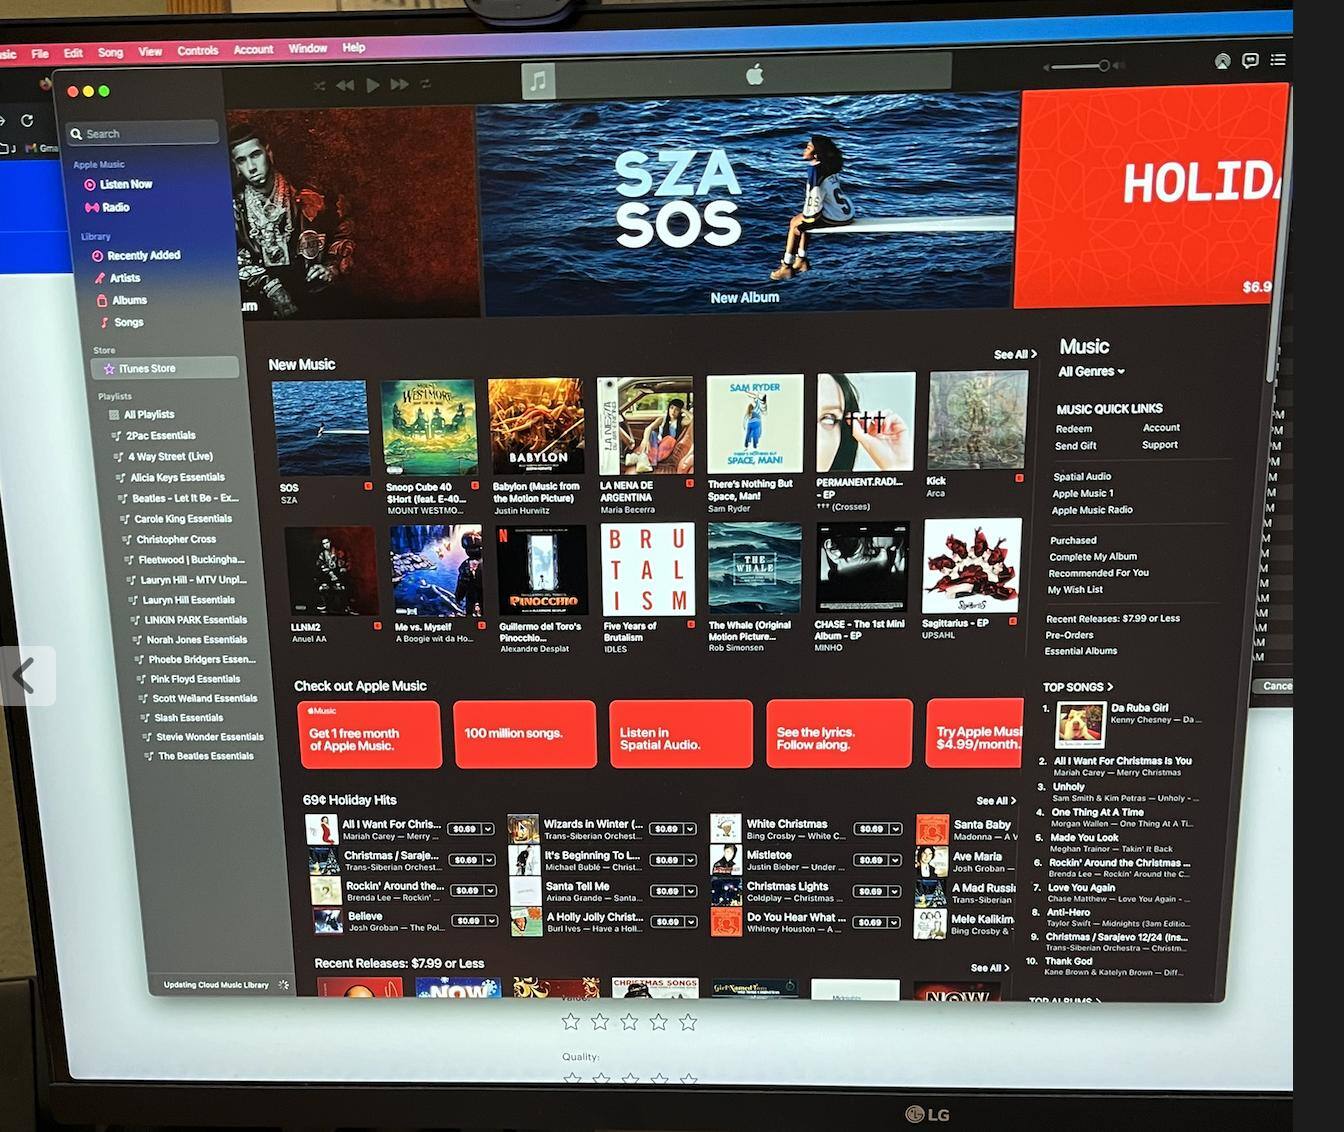
Task: Click the Search field in sidebar
Action: coord(145,134)
